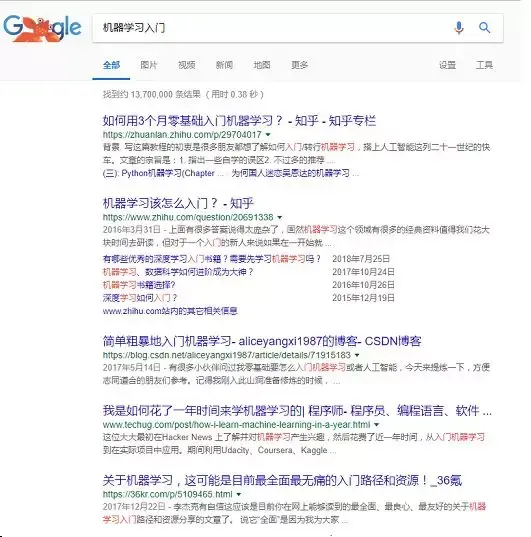Expand arrow next to www.techug.com URL
The width and height of the screenshot is (531, 537).
[x=376, y=425]
